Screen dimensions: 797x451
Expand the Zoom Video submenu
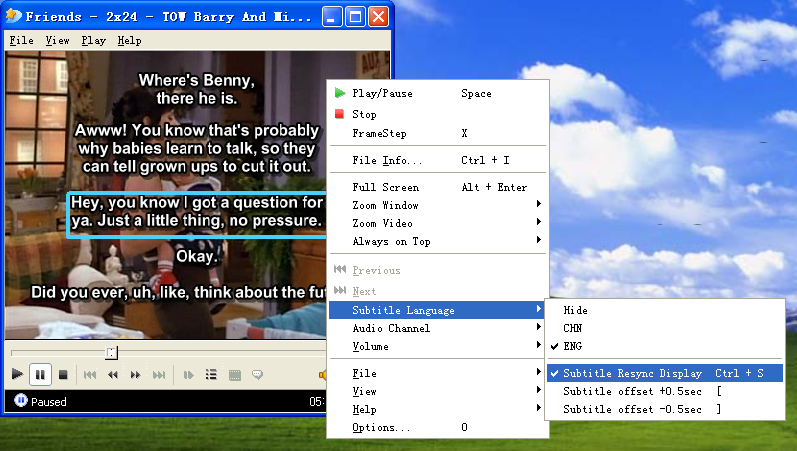pos(438,223)
